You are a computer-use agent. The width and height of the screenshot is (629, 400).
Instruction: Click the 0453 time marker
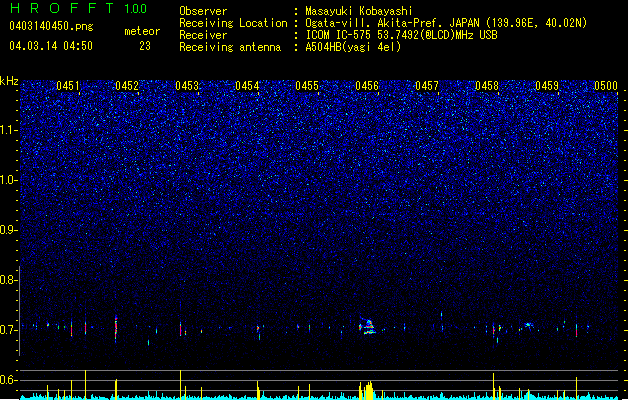(187, 86)
